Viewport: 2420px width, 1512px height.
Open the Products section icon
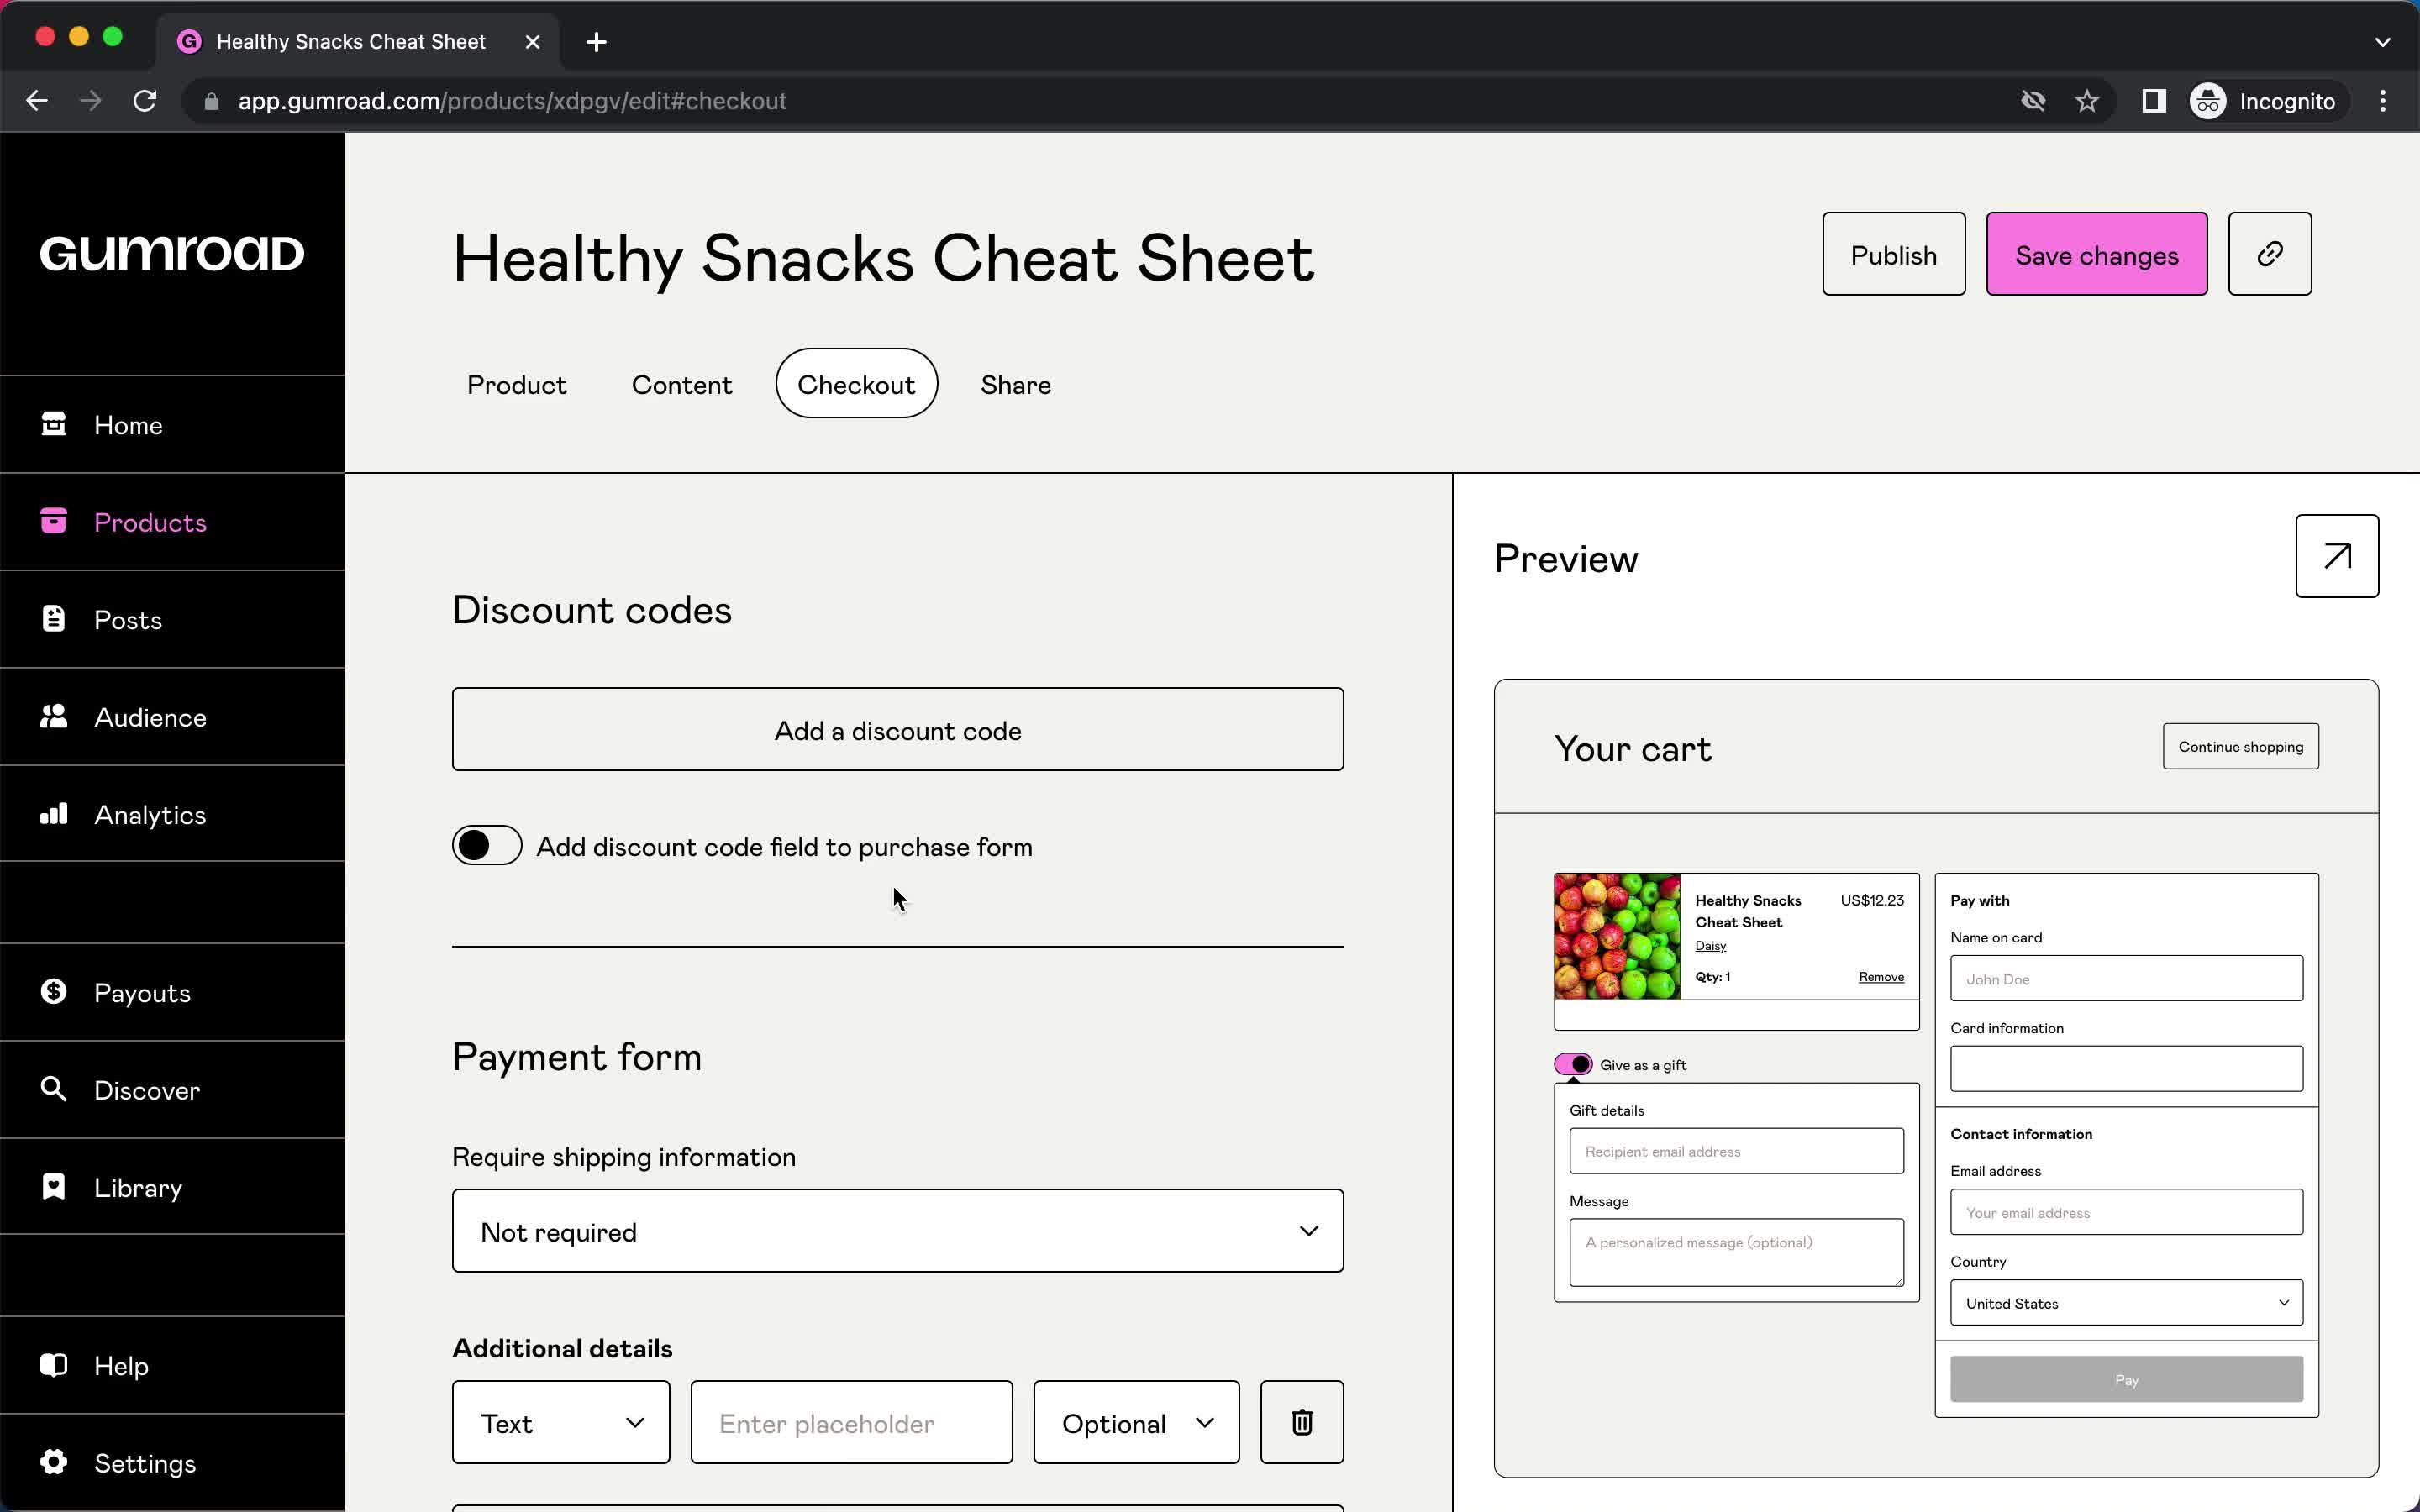tap(50, 522)
